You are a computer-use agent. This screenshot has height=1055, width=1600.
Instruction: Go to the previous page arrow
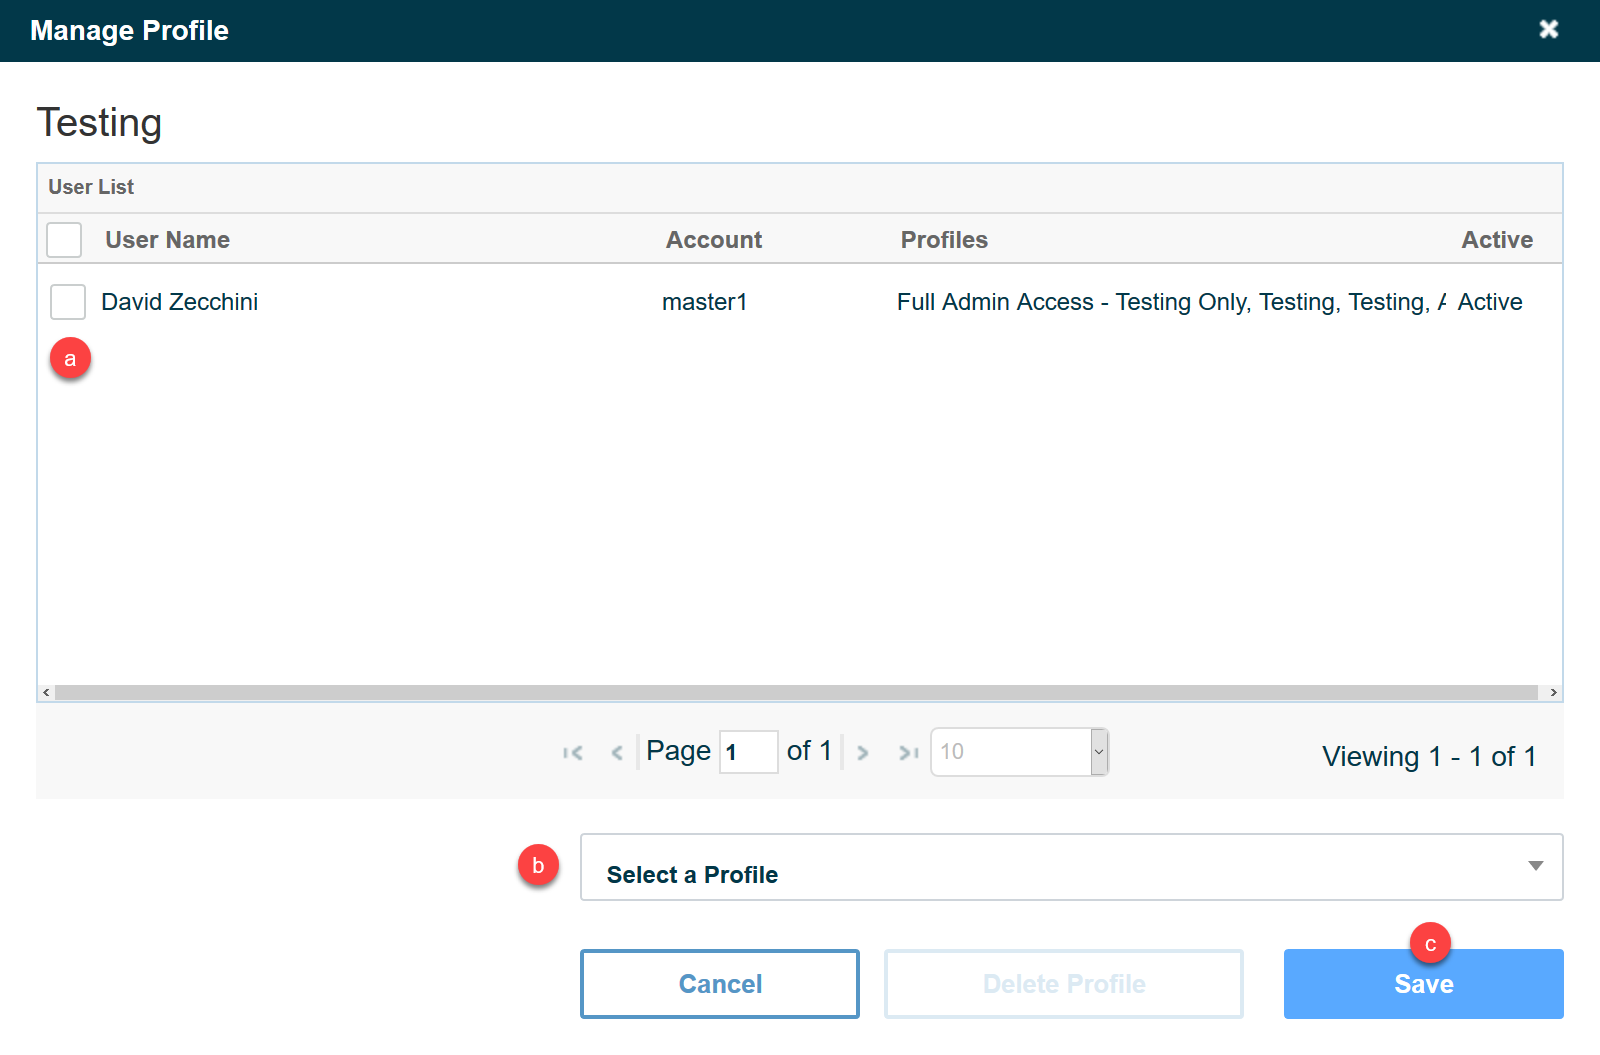pos(617,752)
